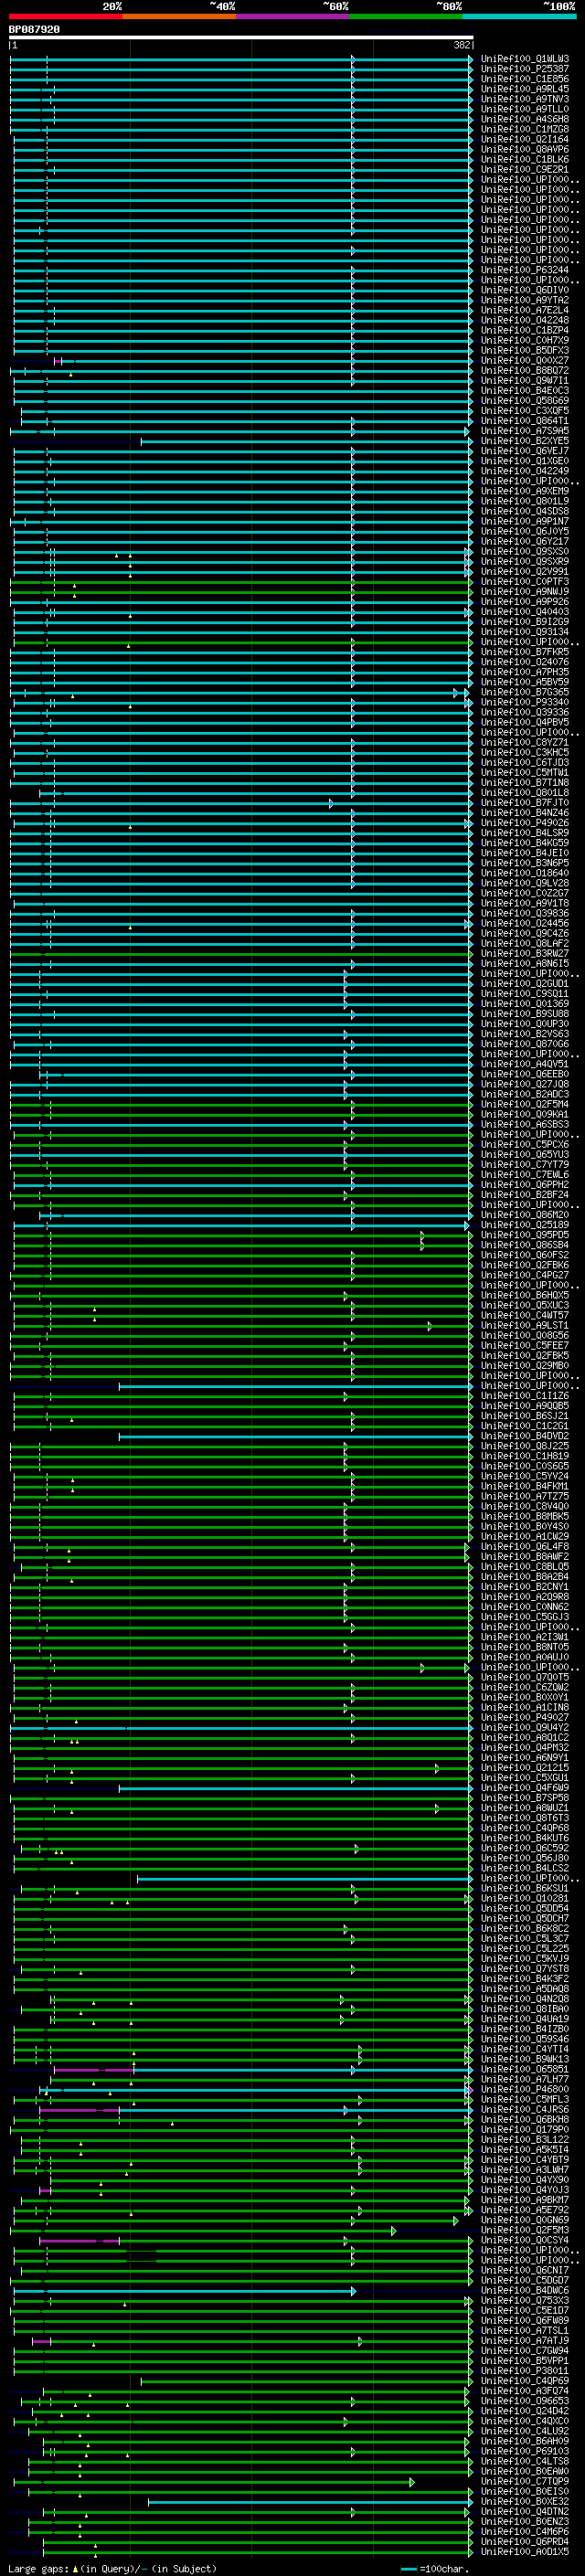Image resolution: width=585 pixels, height=2576 pixels.
Task: Select hit UniRef100_B4DVD2
Action: [525, 1436]
